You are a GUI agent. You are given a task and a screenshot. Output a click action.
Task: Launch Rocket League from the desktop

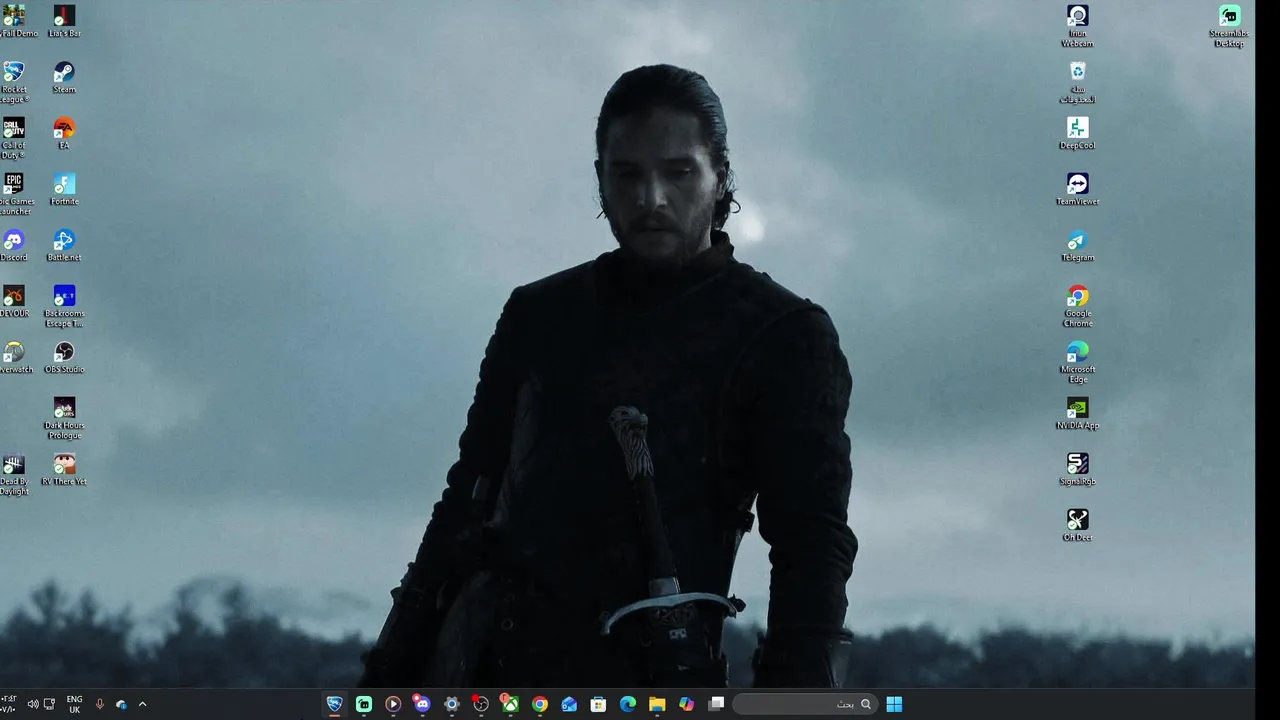(x=13, y=82)
